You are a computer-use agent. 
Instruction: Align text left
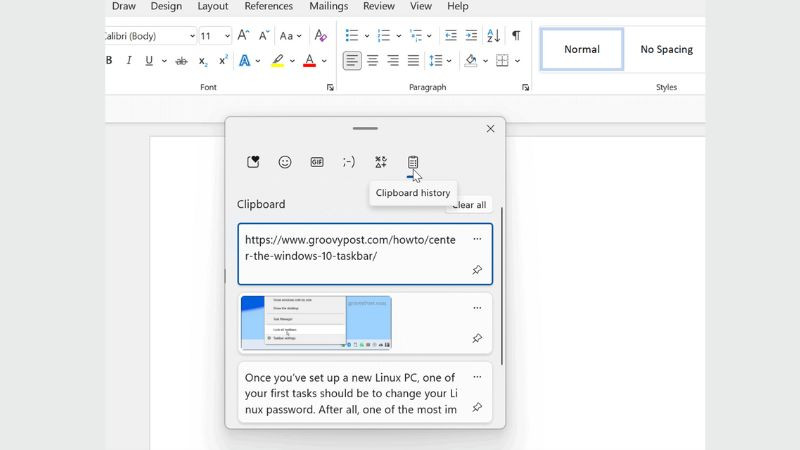coord(352,61)
